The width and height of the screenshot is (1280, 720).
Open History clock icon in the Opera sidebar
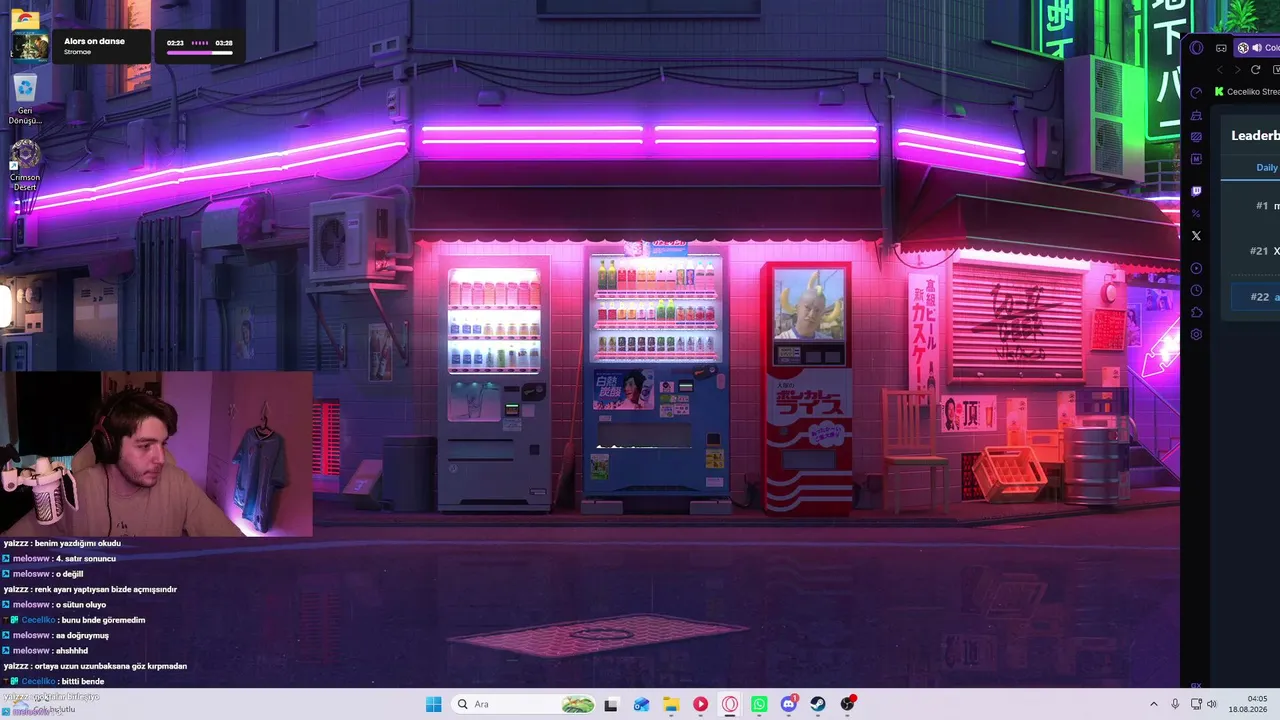point(1196,290)
